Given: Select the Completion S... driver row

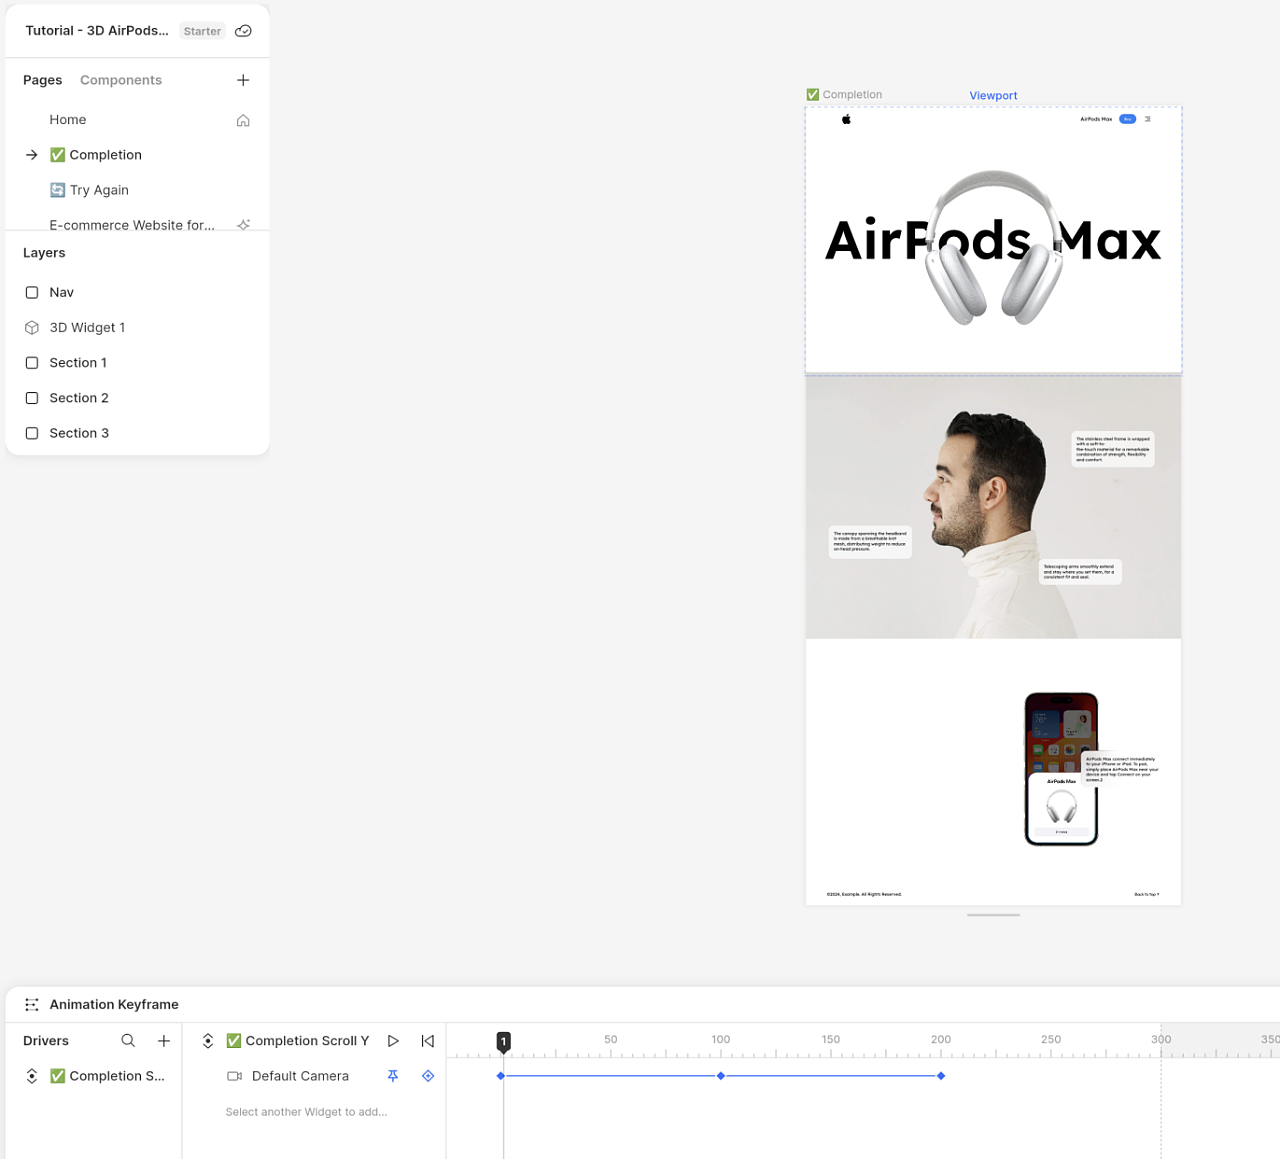Looking at the screenshot, I should point(94,1076).
